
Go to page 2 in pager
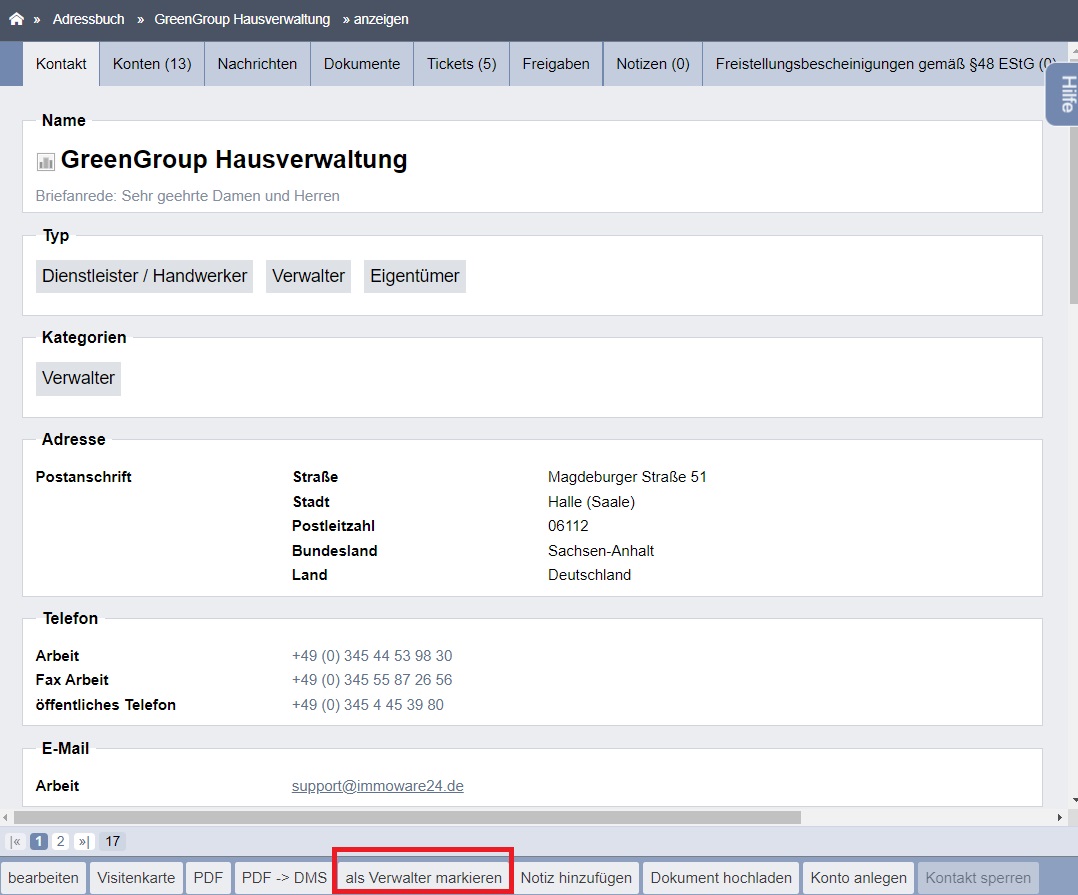click(x=60, y=841)
